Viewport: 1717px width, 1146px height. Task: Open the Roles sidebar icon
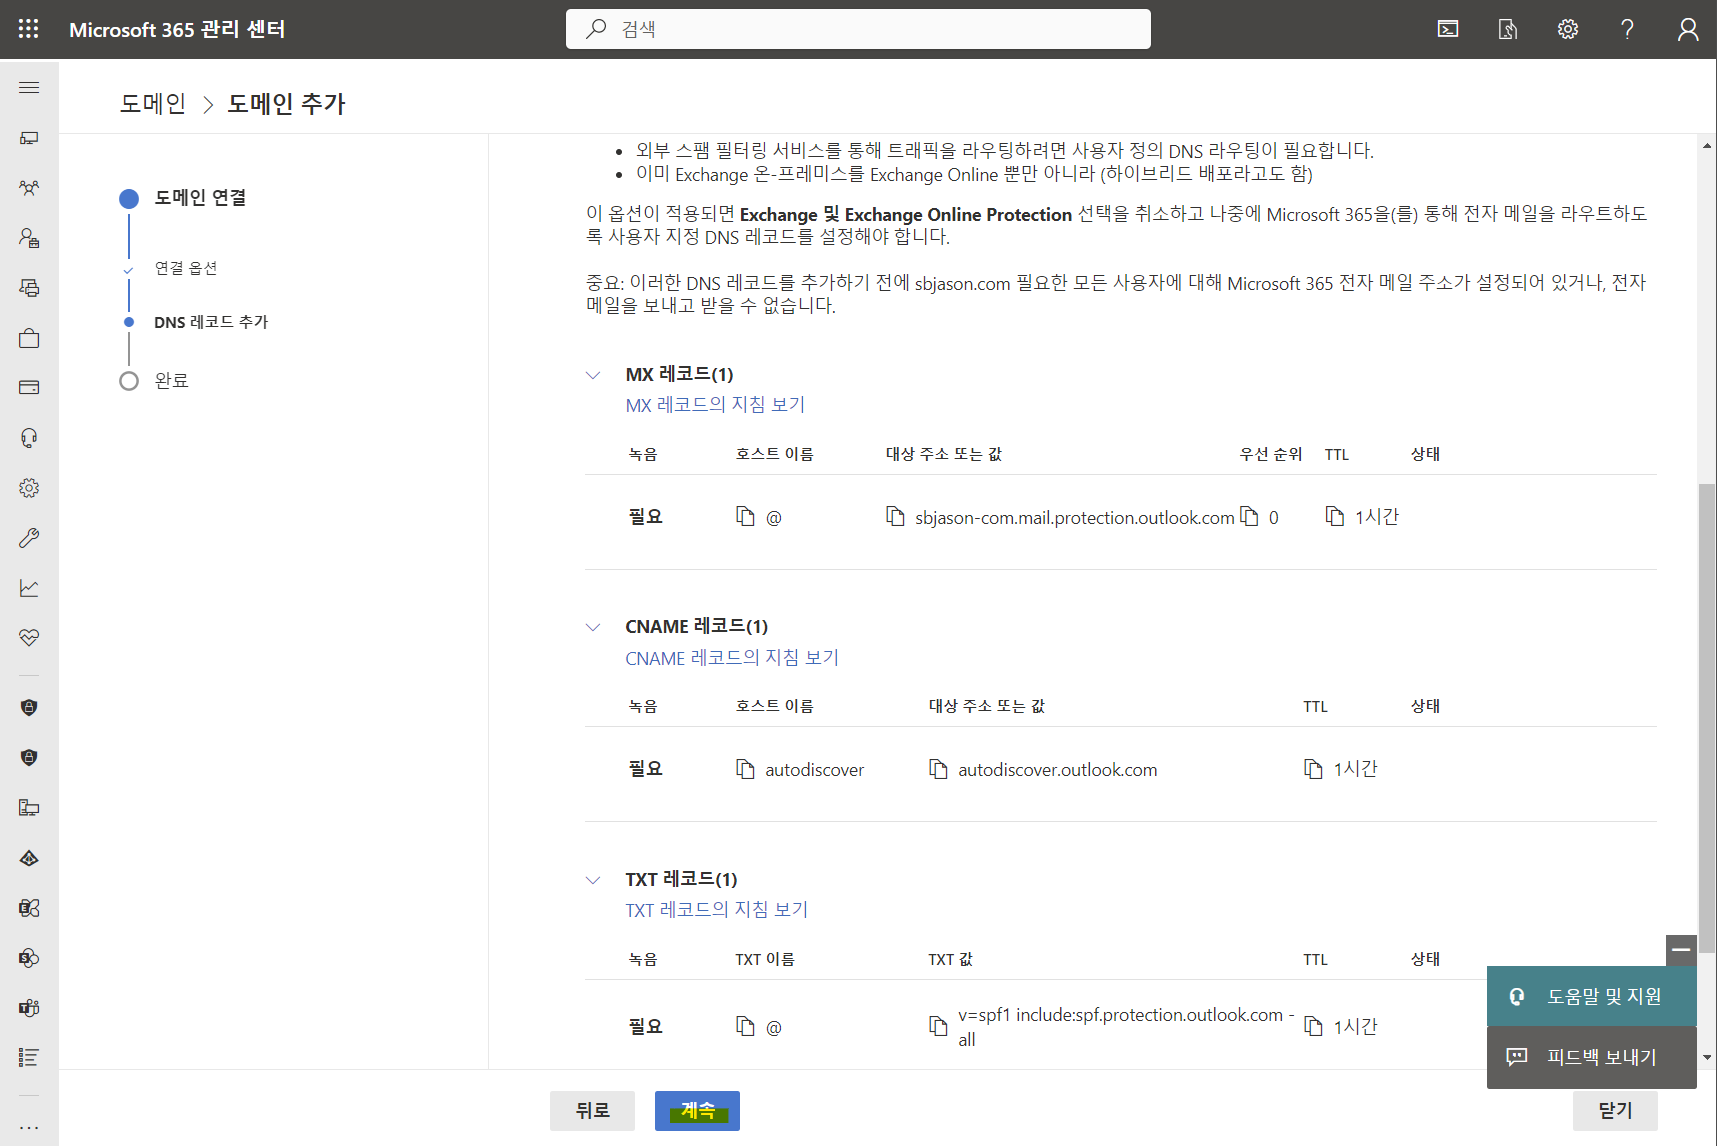pos(29,238)
